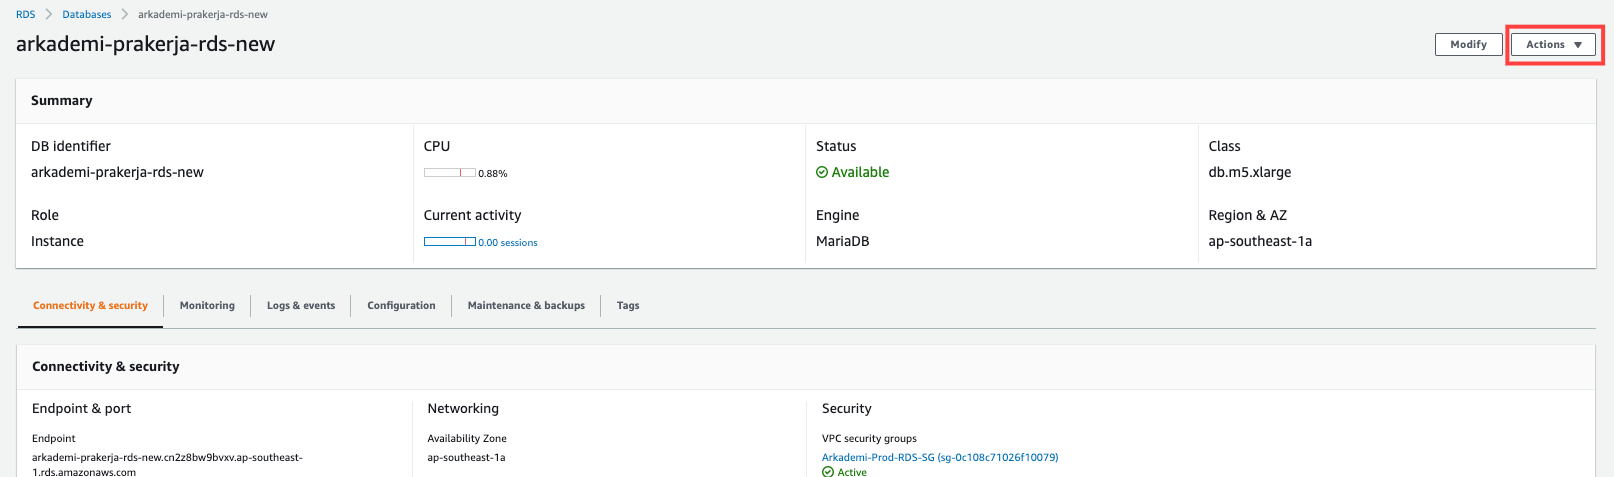This screenshot has height=477, width=1614.
Task: Click the Connectivity & security section heading
Action: tap(106, 366)
